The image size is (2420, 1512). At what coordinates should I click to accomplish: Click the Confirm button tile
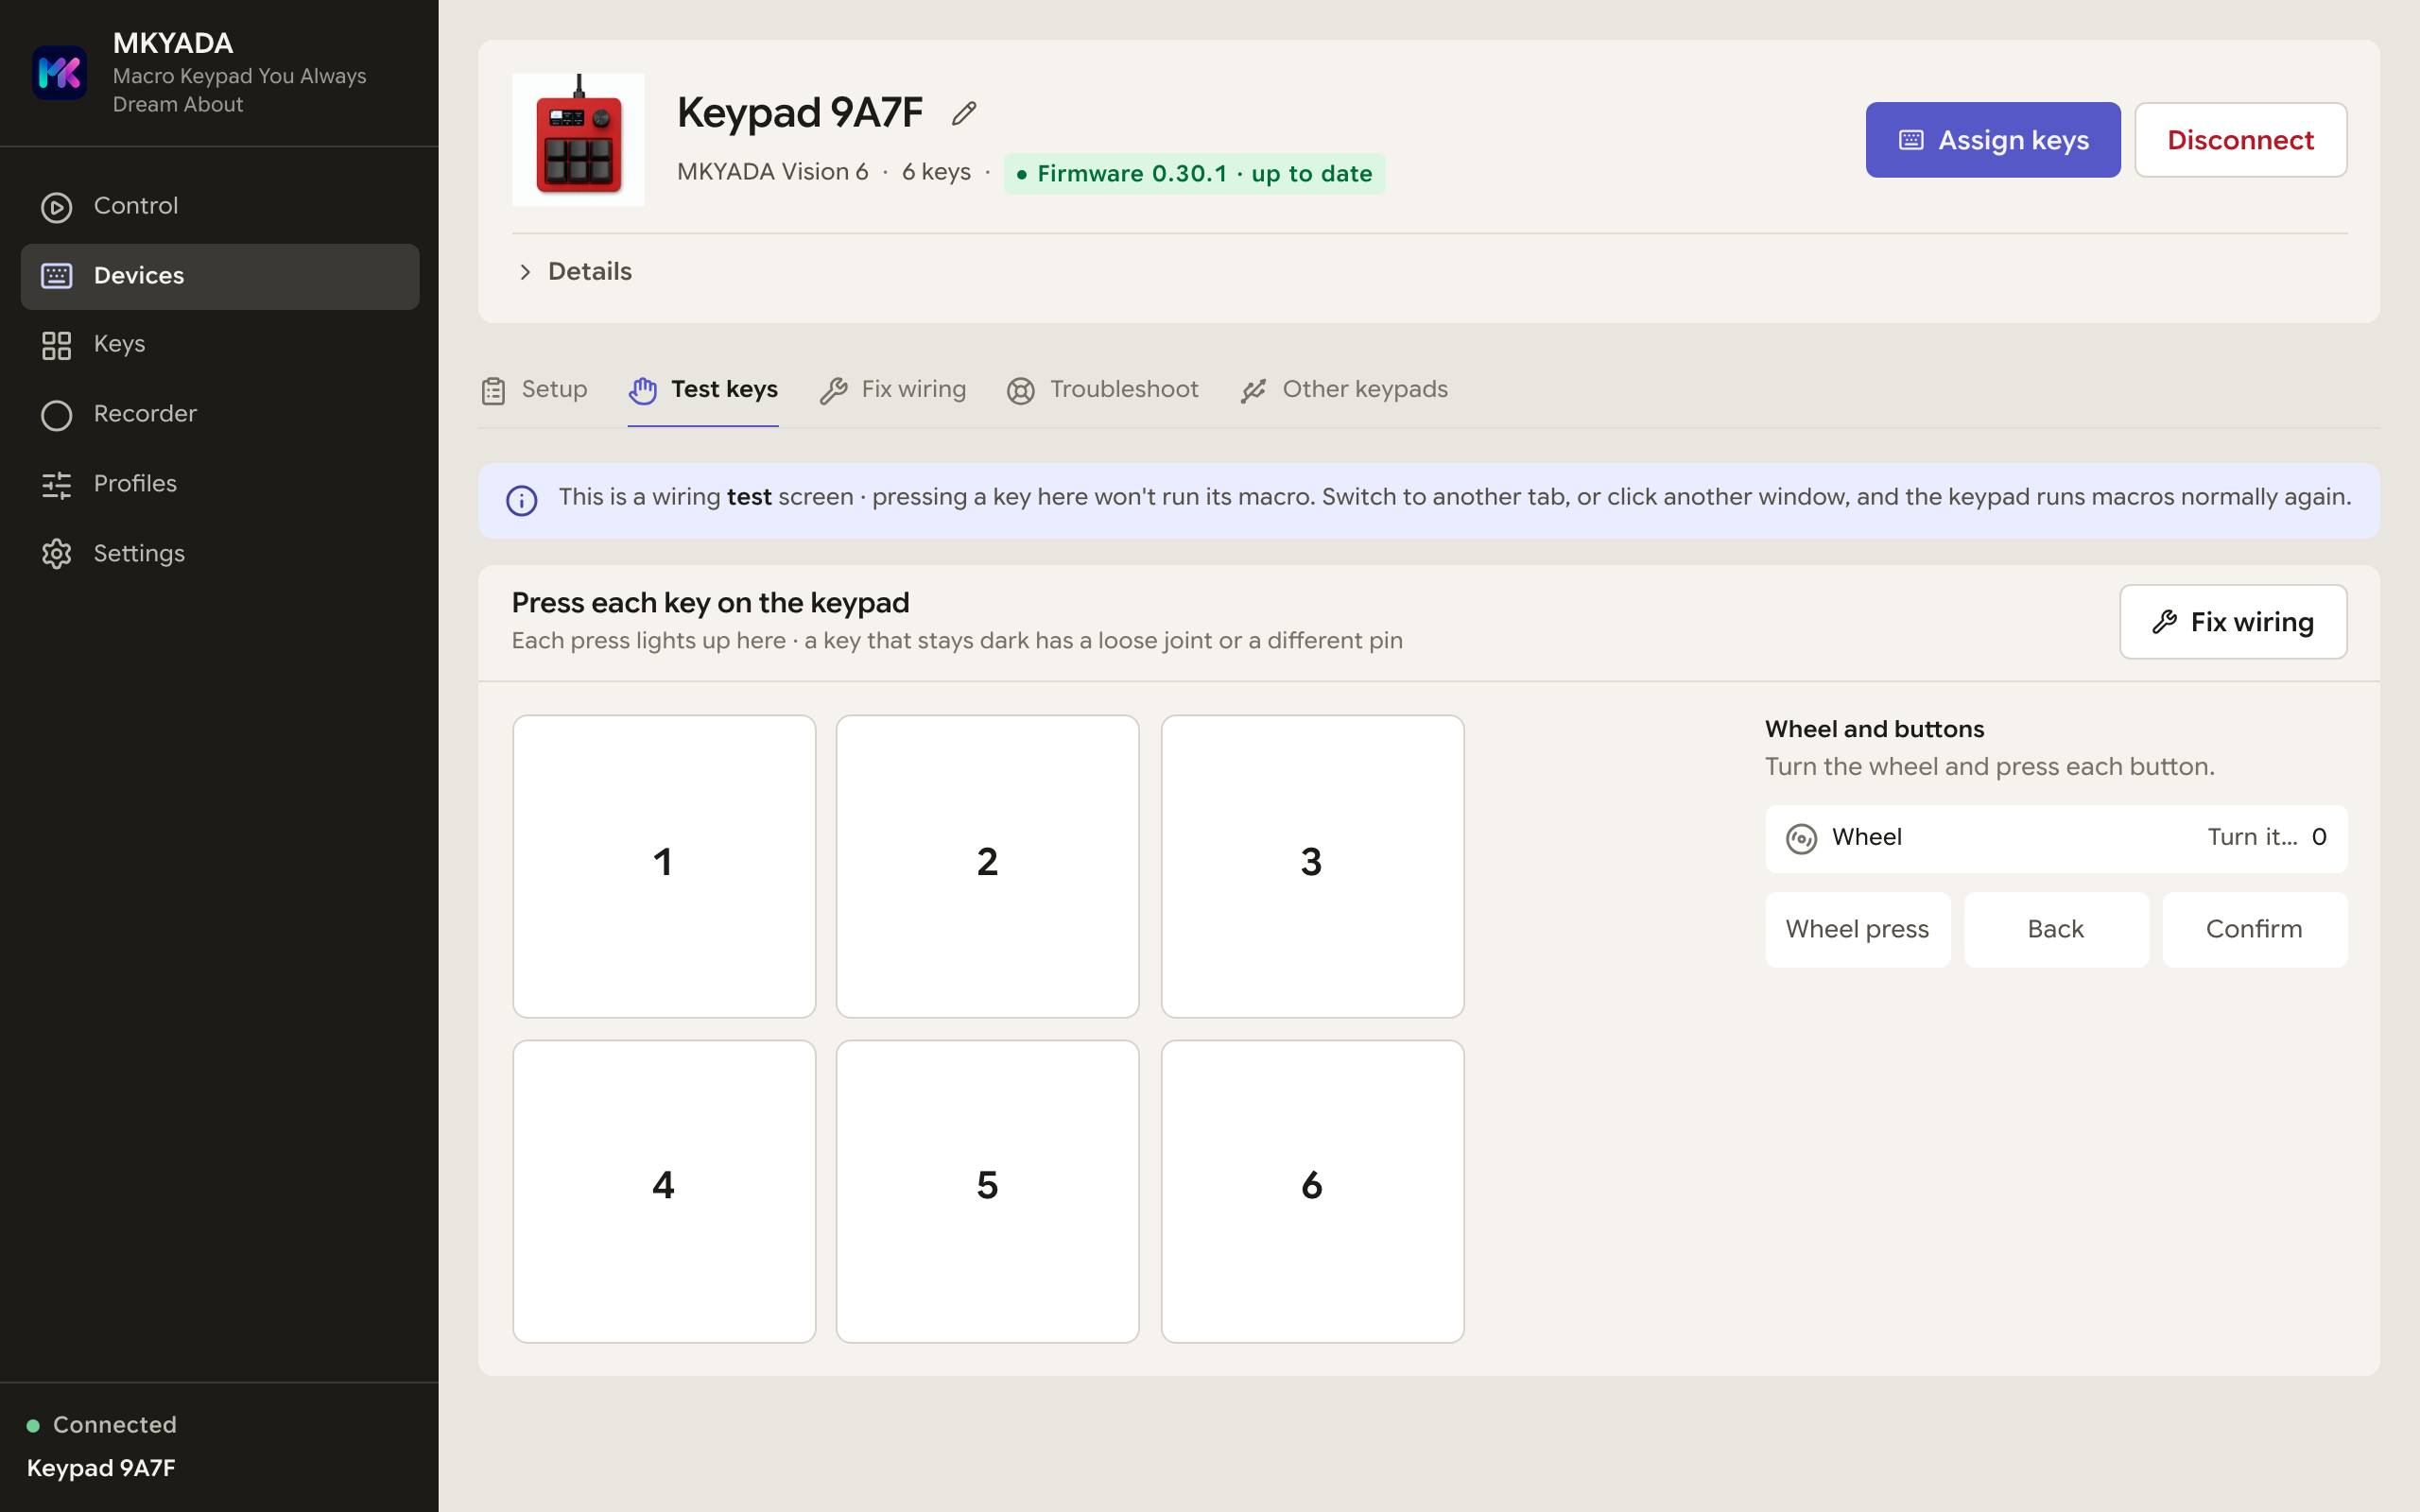2254,929
